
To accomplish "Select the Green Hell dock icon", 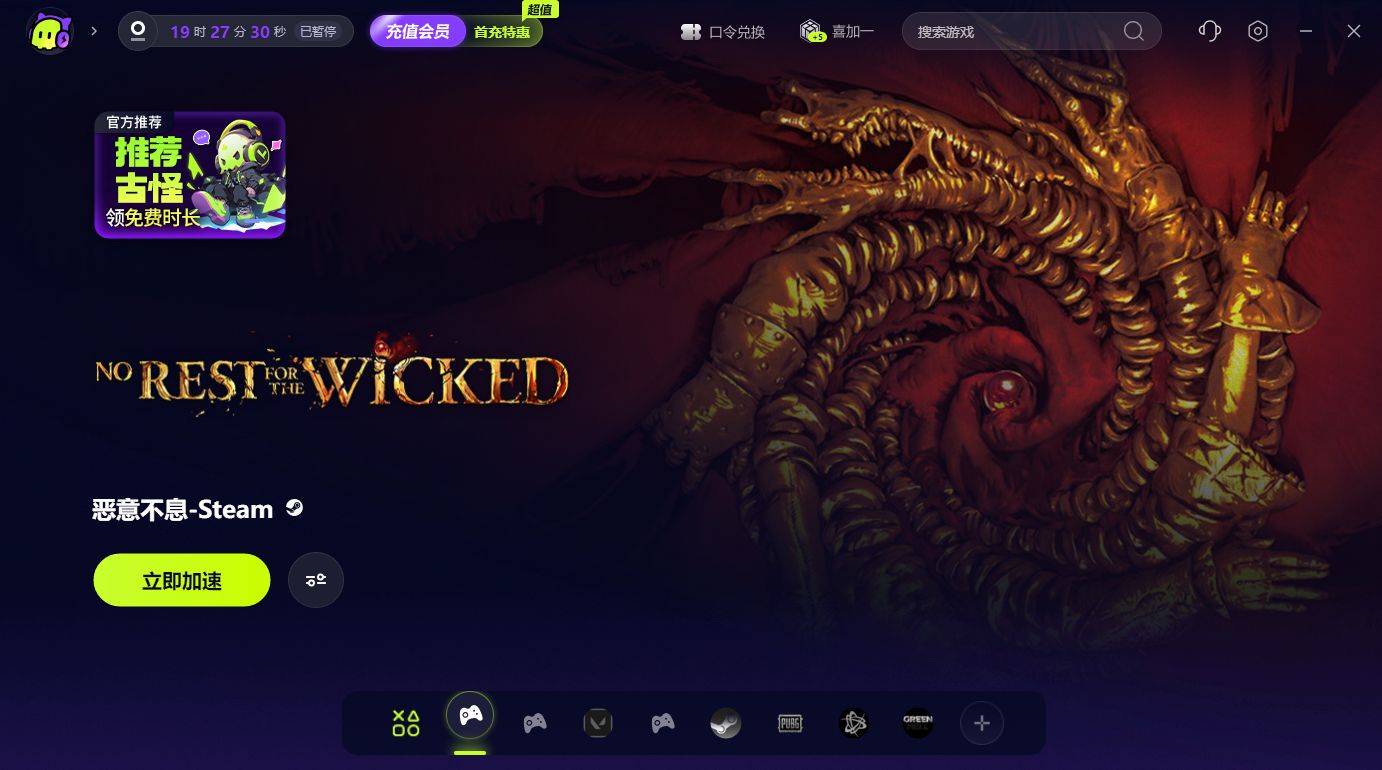I will 918,723.
